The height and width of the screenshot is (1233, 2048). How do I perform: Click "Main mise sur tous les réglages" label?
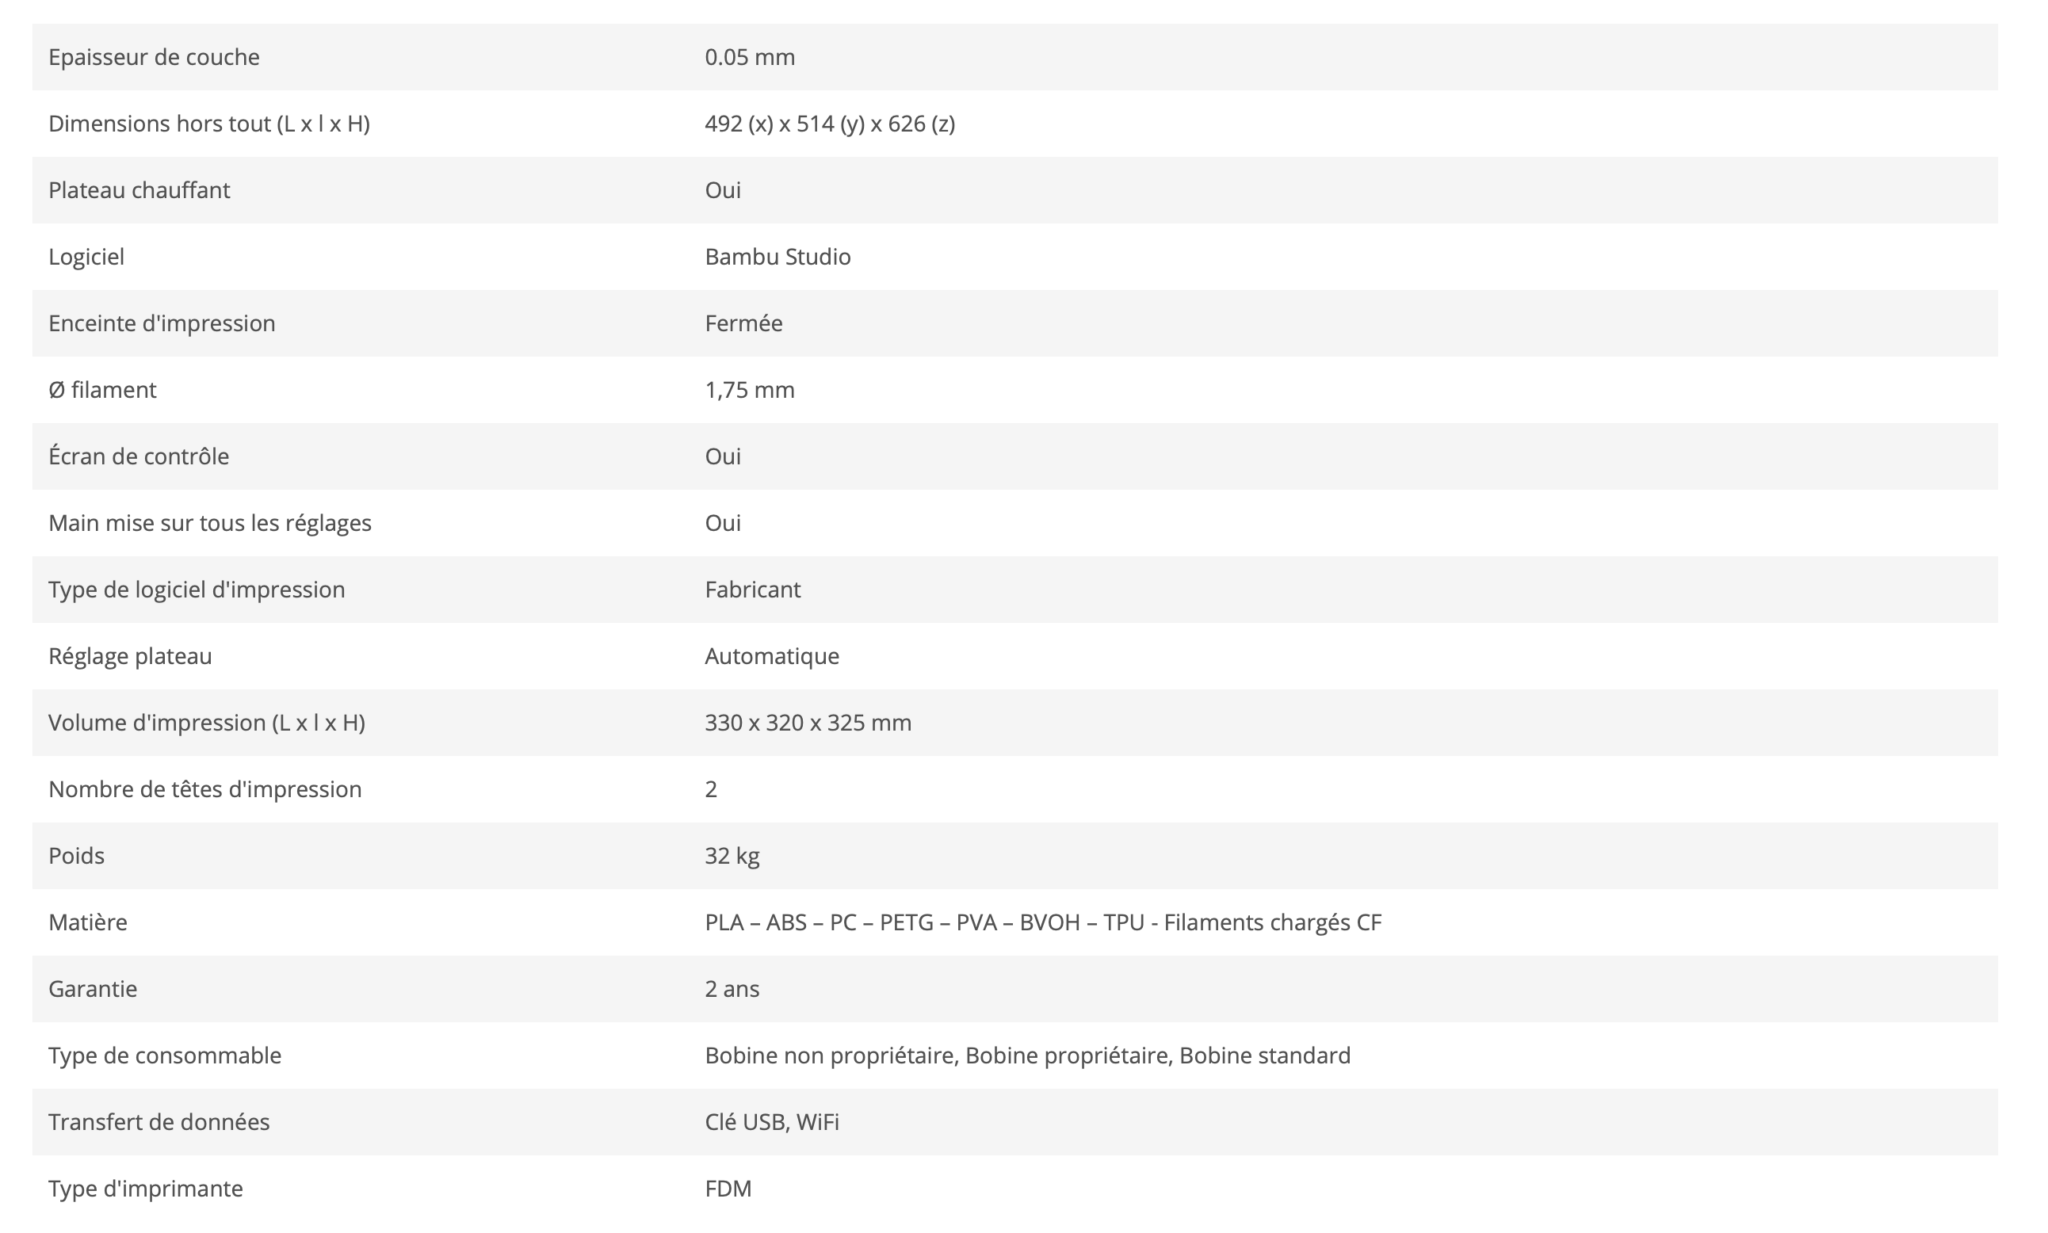point(210,523)
